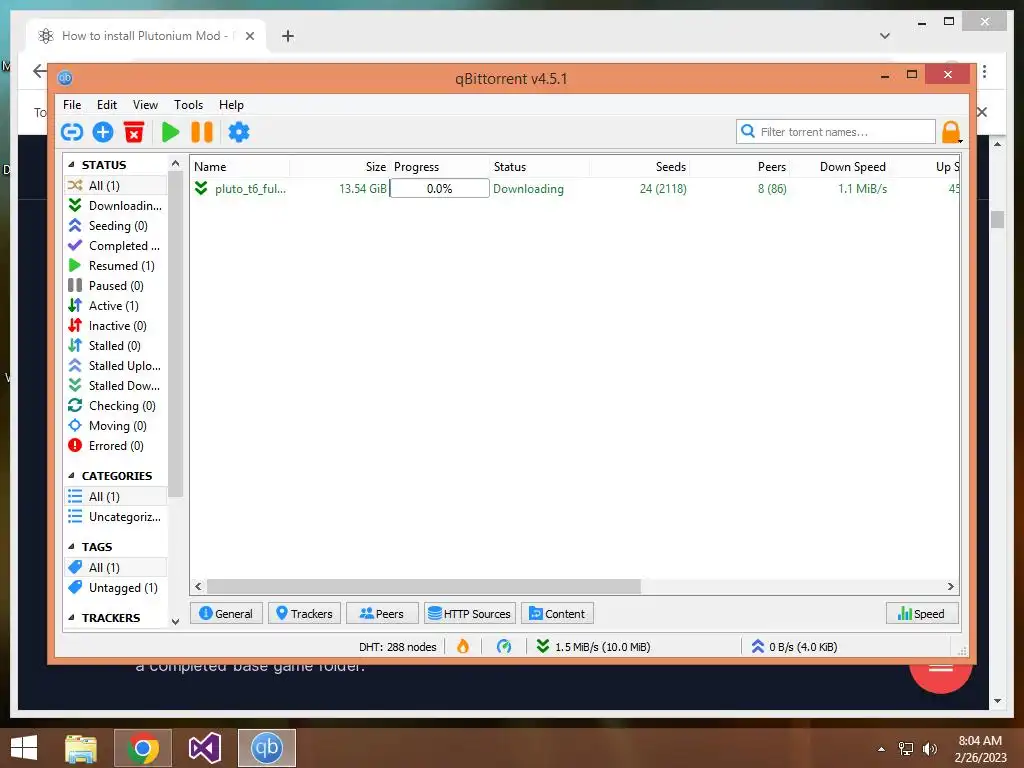Select the Active (1) filter
Image resolution: width=1024 pixels, height=768 pixels.
tap(116, 306)
